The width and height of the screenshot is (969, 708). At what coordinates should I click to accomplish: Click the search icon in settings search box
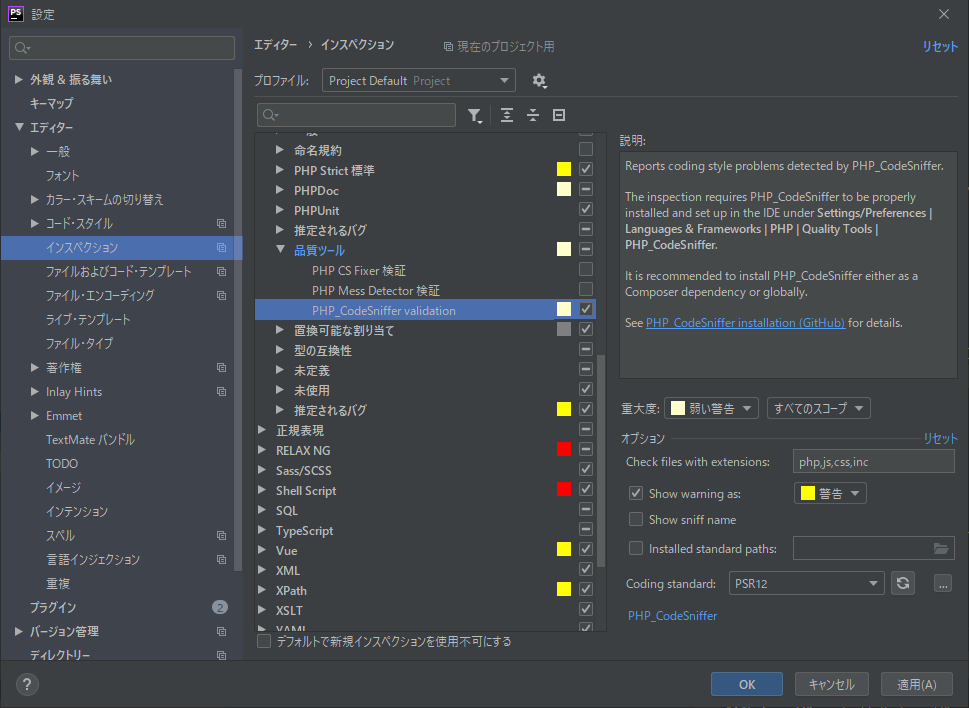point(22,48)
